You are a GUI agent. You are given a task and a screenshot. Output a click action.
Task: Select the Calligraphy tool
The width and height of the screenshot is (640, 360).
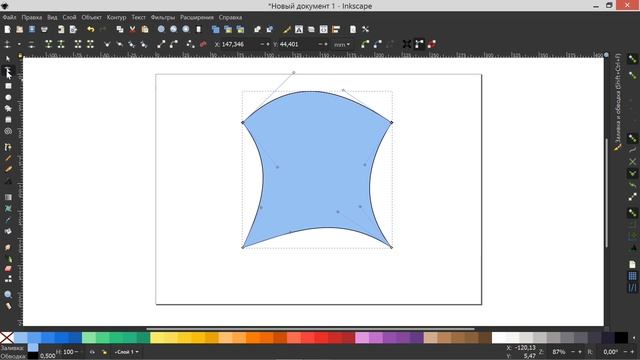8,169
